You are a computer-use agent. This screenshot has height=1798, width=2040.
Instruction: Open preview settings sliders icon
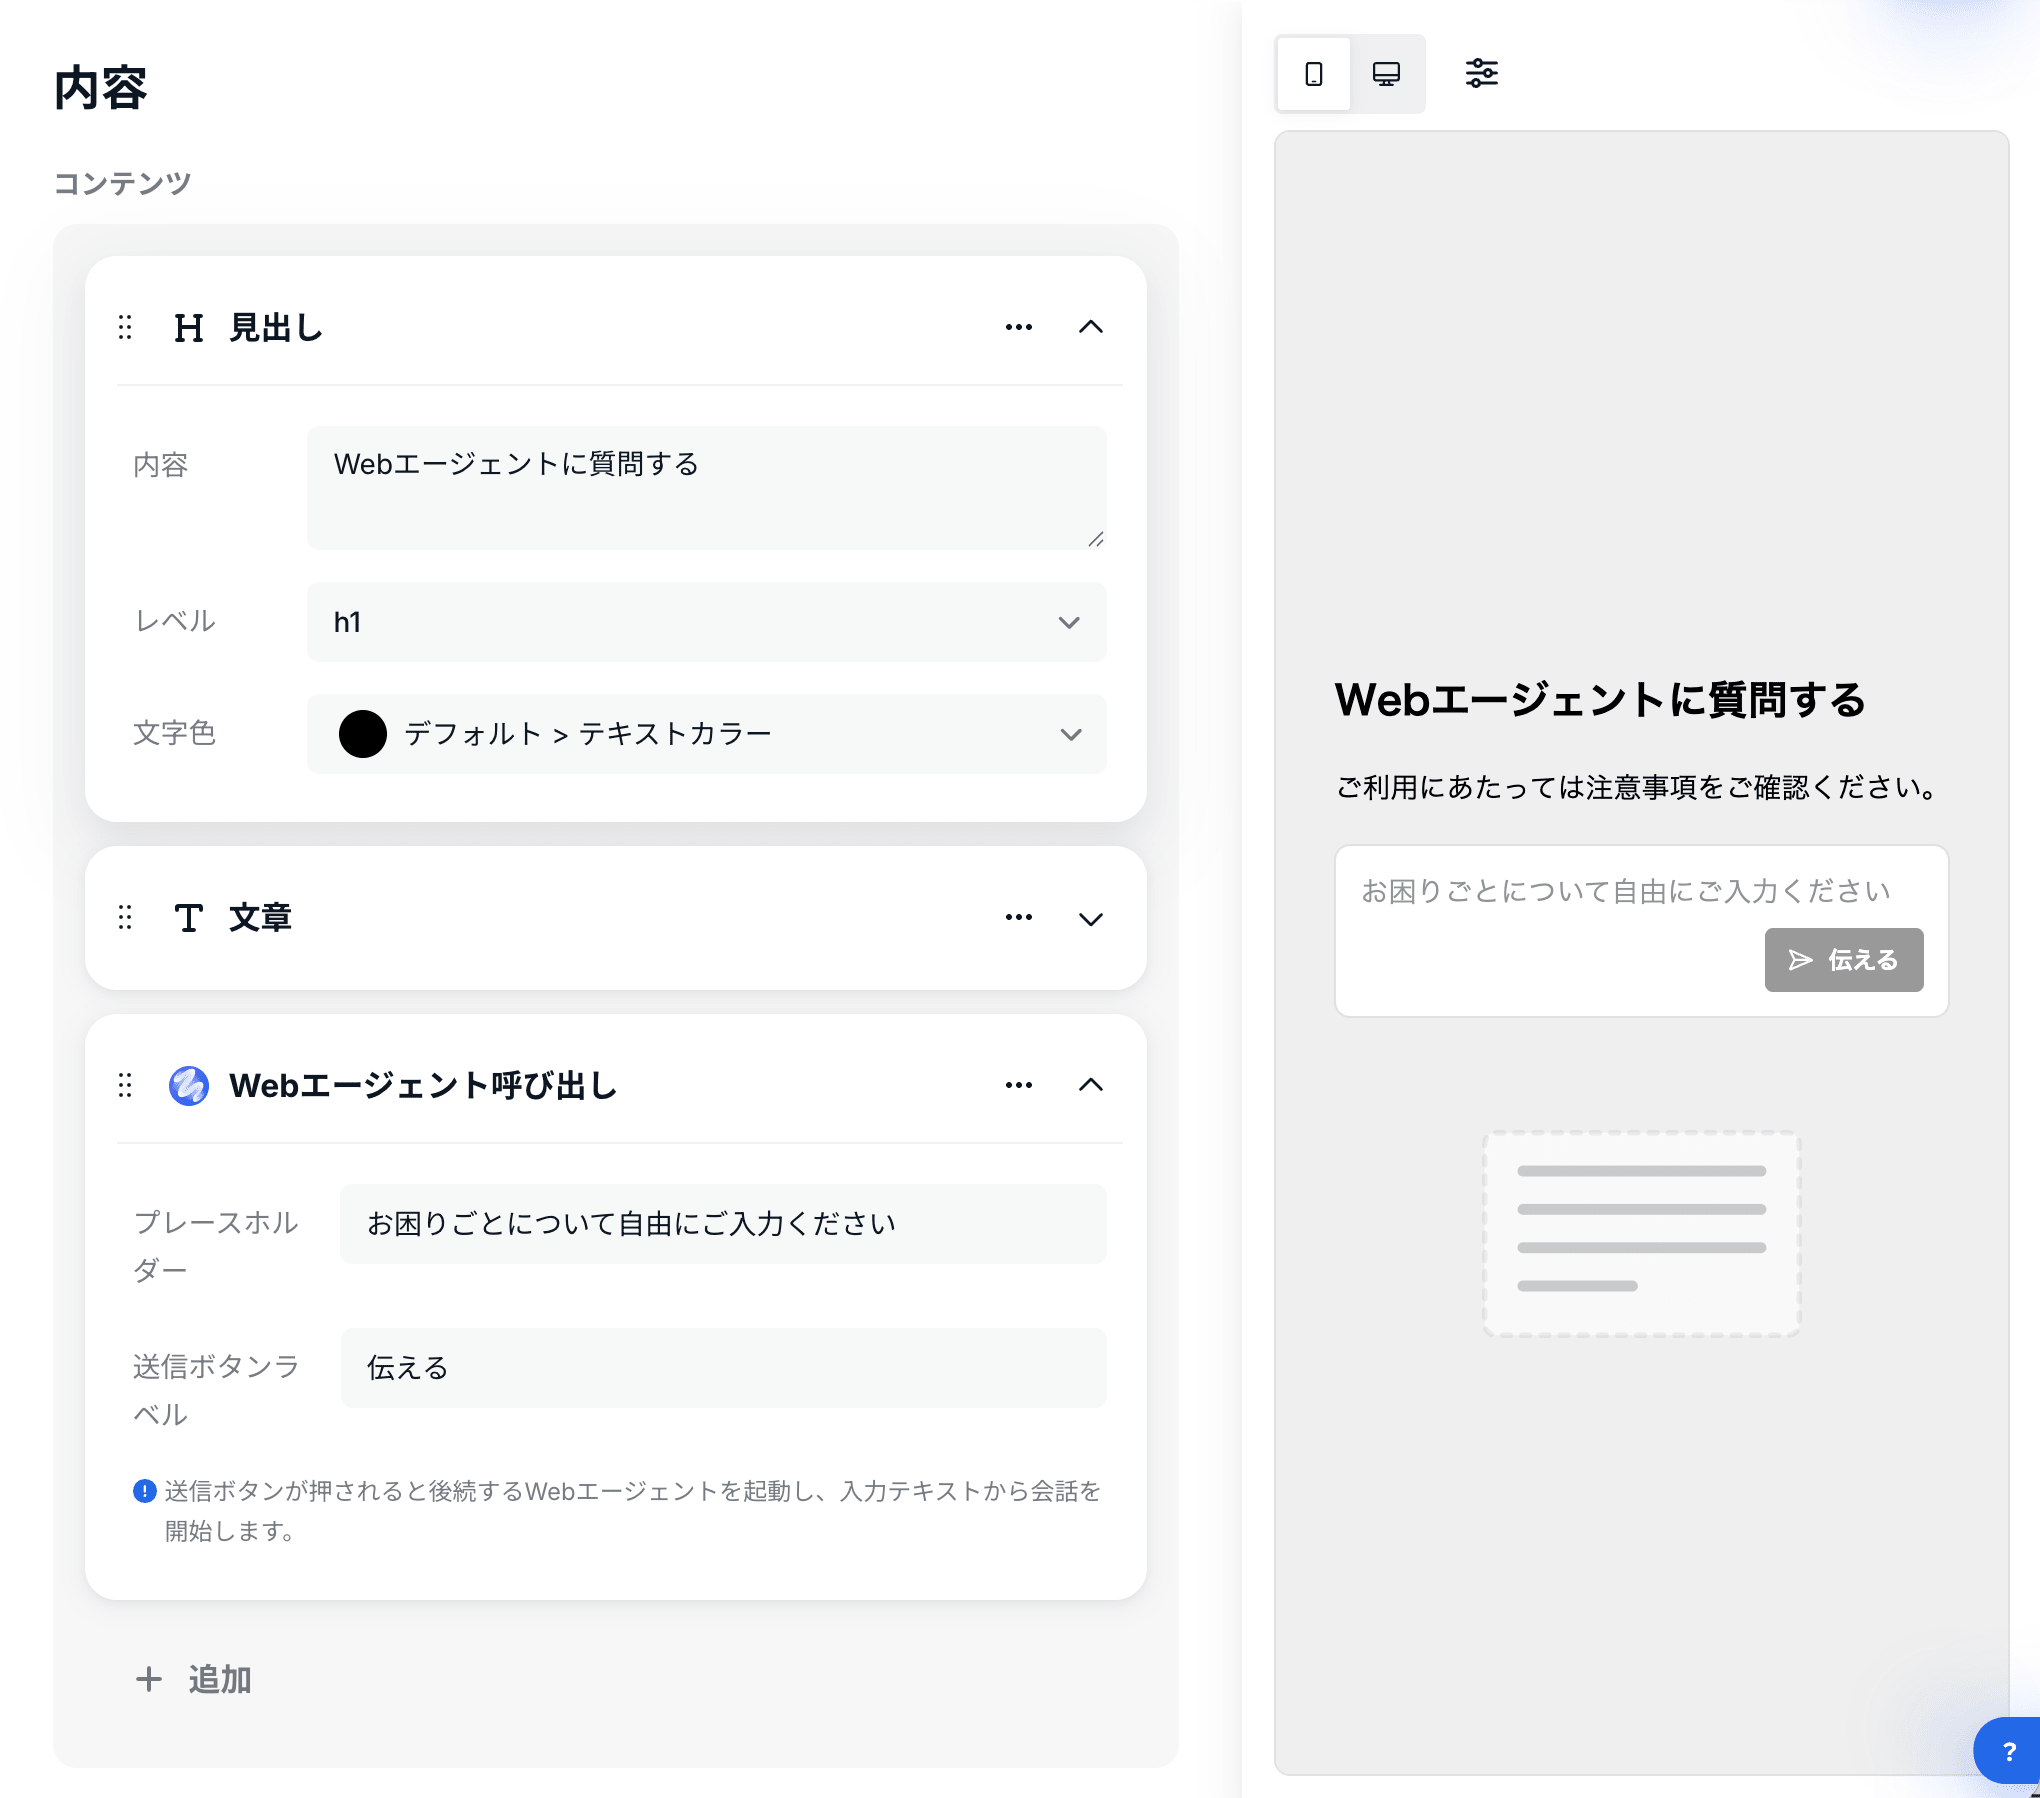[1481, 73]
